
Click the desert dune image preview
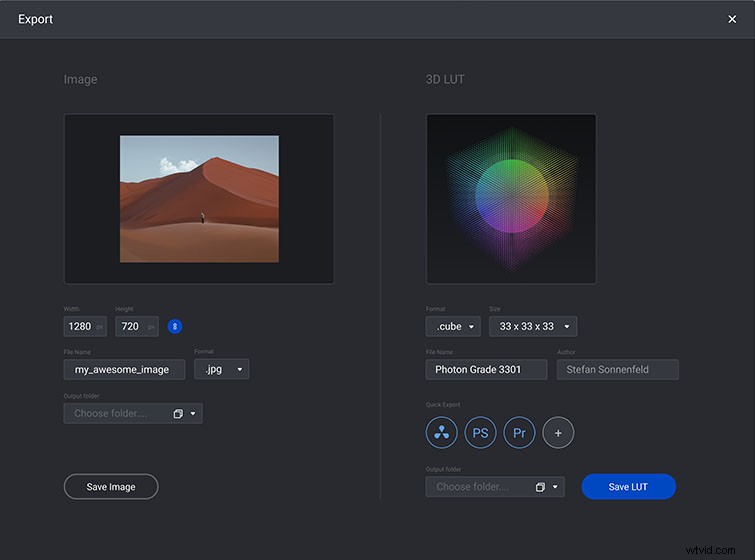point(199,199)
